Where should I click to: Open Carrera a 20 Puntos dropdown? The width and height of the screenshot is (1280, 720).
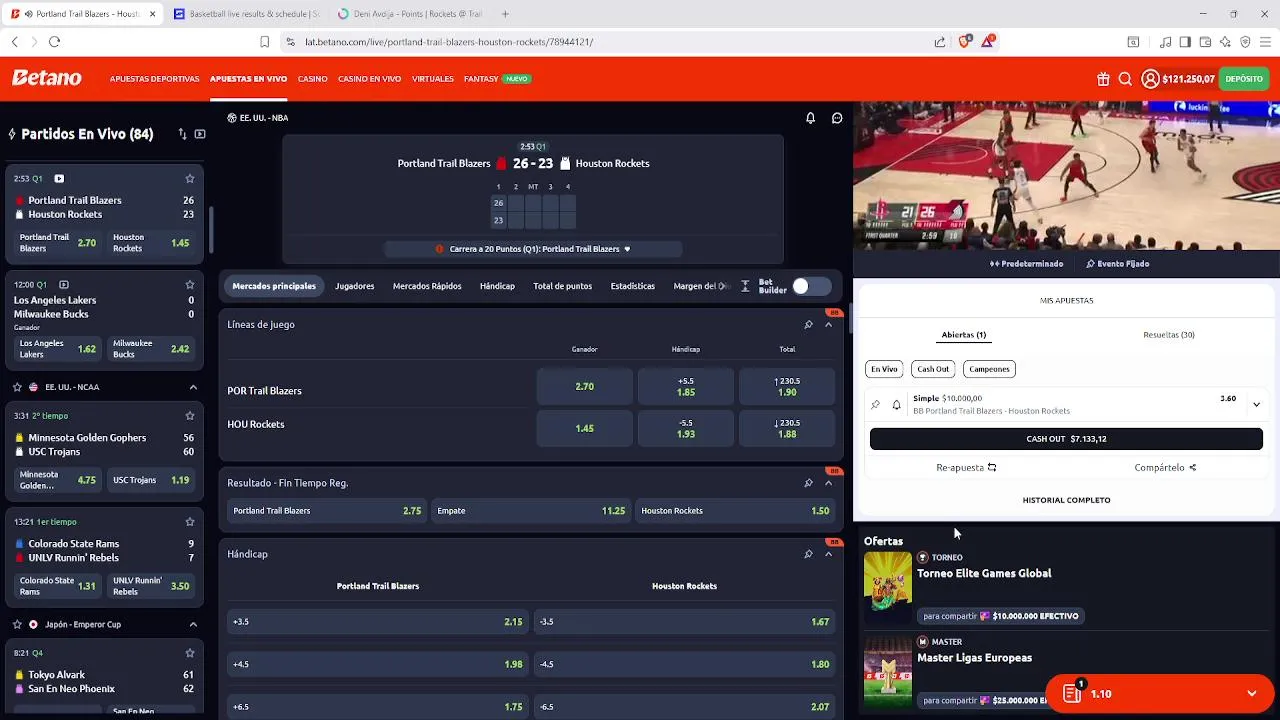pyautogui.click(x=533, y=249)
